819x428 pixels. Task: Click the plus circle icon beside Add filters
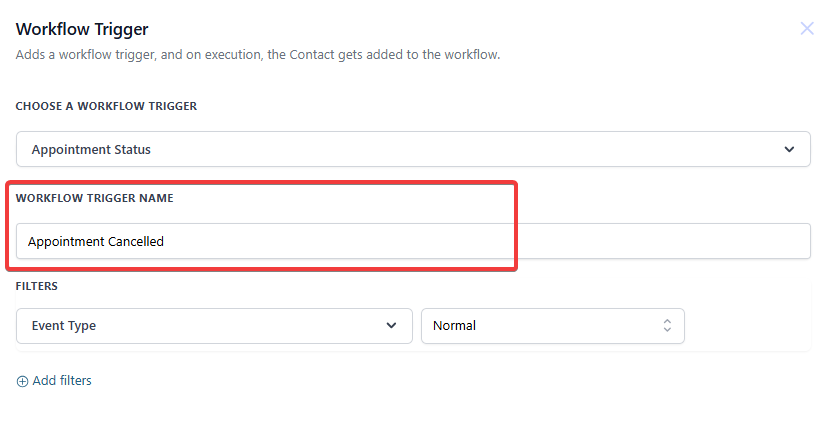click(x=23, y=381)
